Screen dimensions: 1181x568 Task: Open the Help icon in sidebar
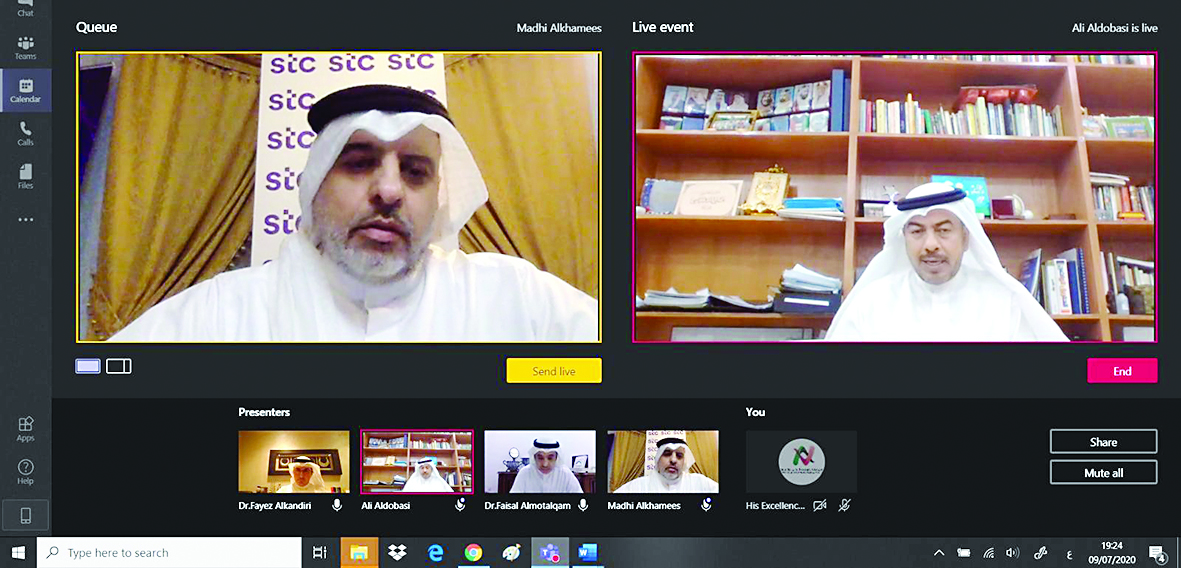pos(25,472)
